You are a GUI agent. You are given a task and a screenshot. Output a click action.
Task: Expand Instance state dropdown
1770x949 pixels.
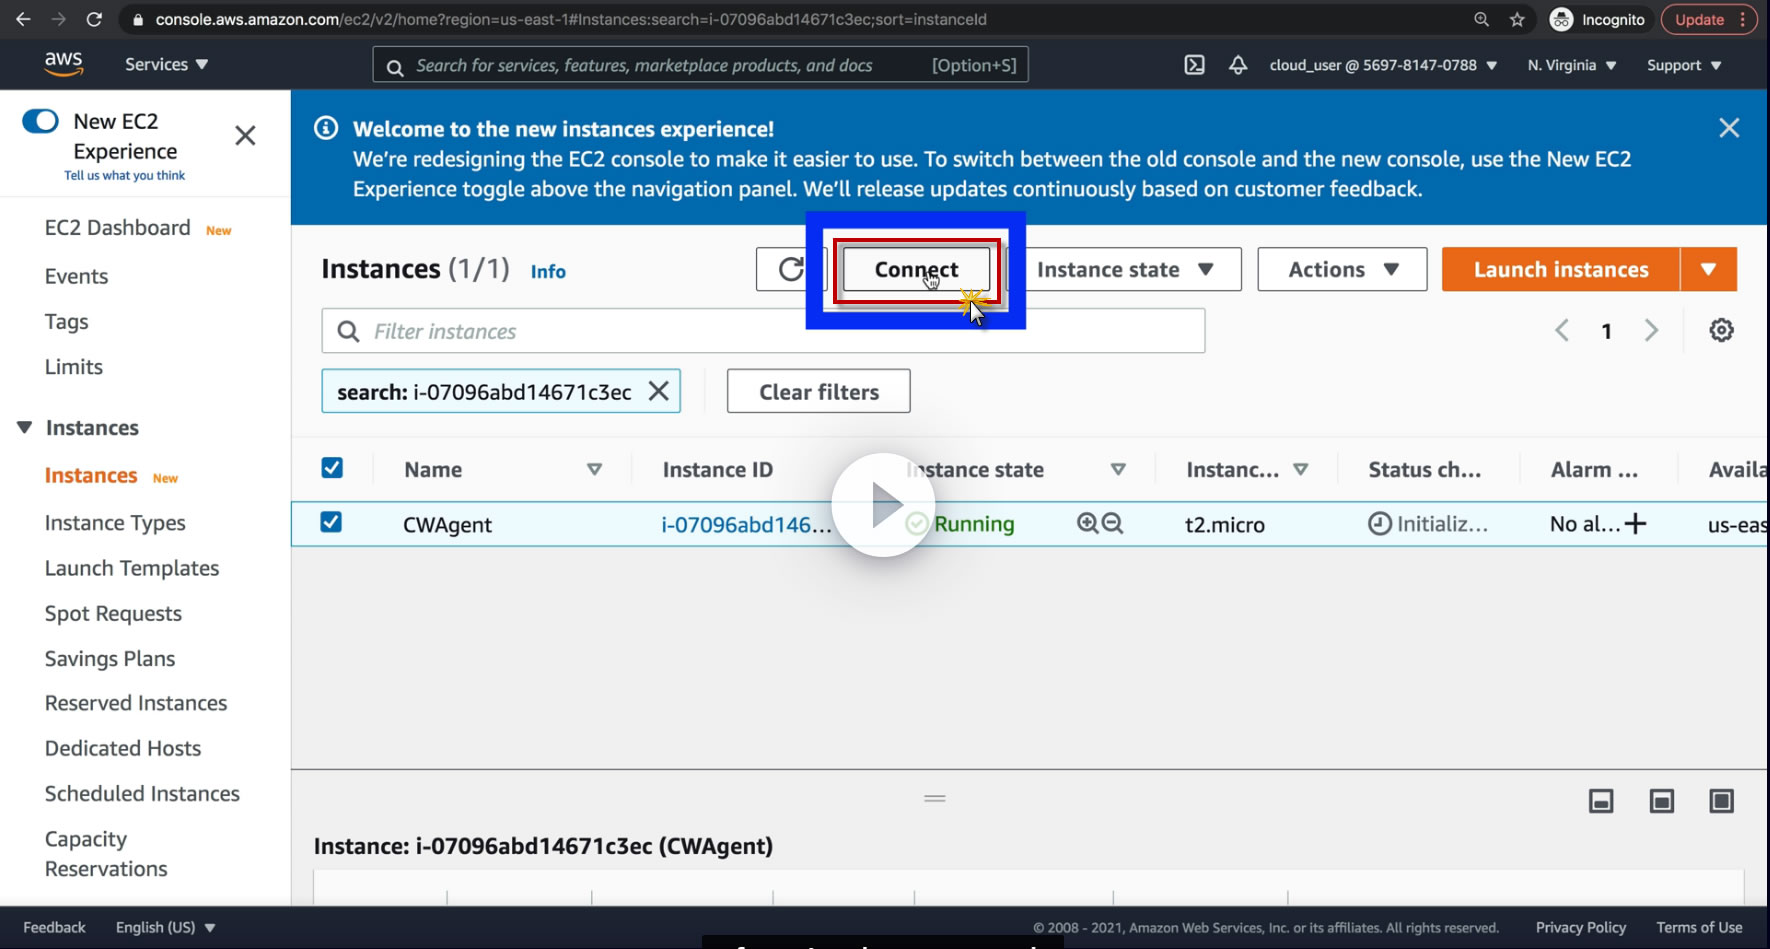click(x=1125, y=270)
